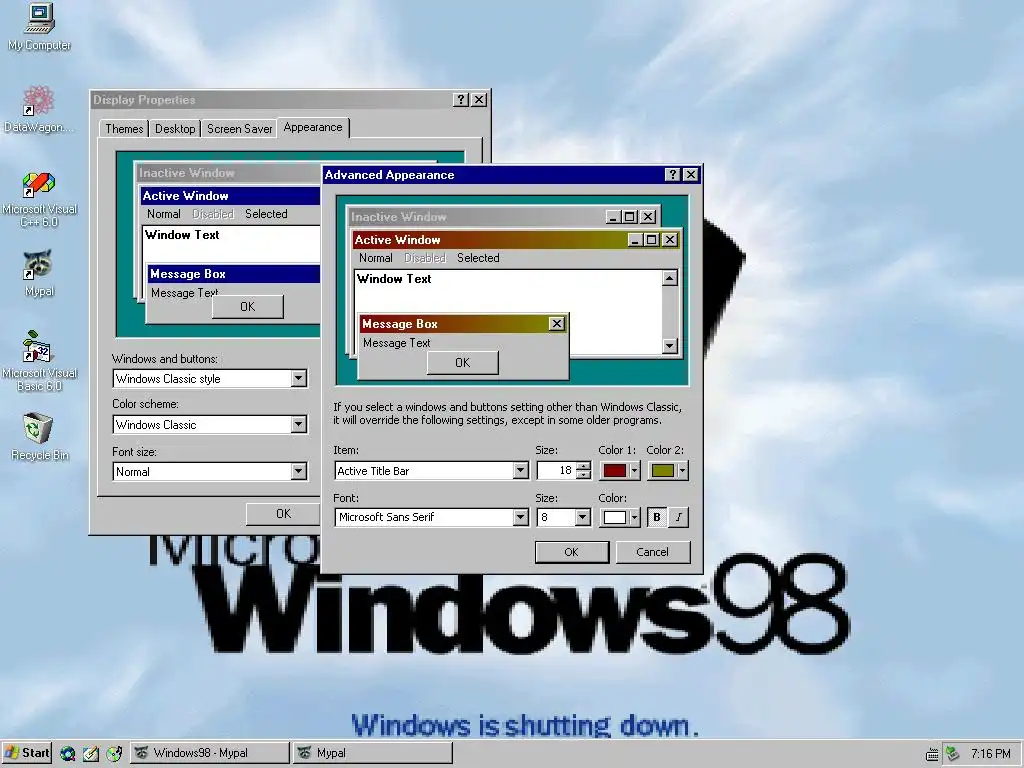Click the white font Color swatch
This screenshot has width=1024, height=768.
[x=615, y=517]
